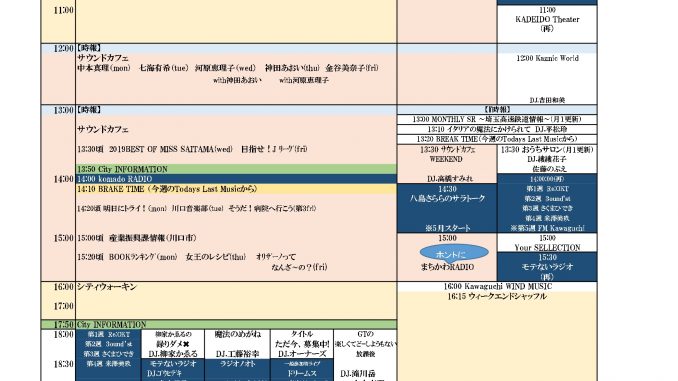Click the 16:00 Kawaguchi WIND MUSIC row
Viewport: 678px width, 381px height.
[x=497, y=287]
